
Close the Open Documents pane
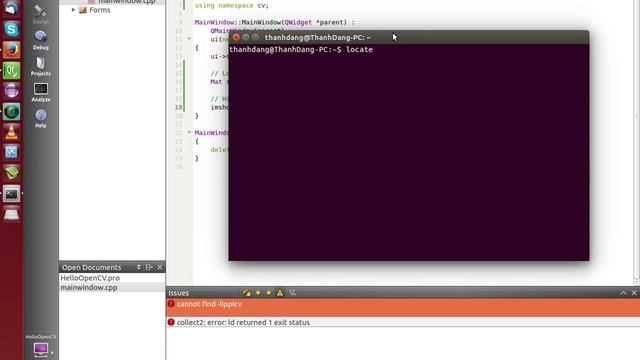pos(160,267)
